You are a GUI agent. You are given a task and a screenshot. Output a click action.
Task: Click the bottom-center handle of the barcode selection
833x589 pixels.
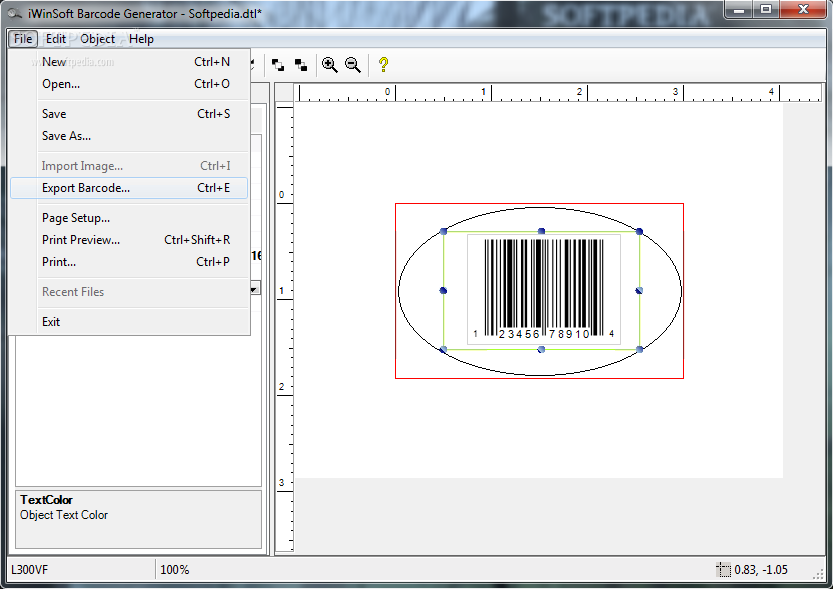point(541,349)
